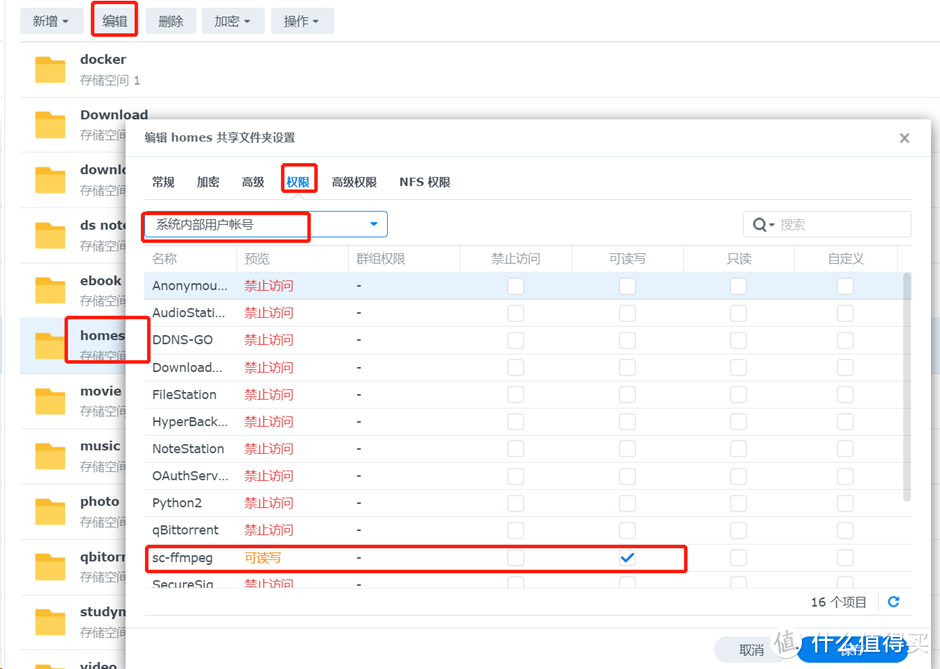Switch to the 高级 tab
The image size is (940, 669).
pos(253,182)
